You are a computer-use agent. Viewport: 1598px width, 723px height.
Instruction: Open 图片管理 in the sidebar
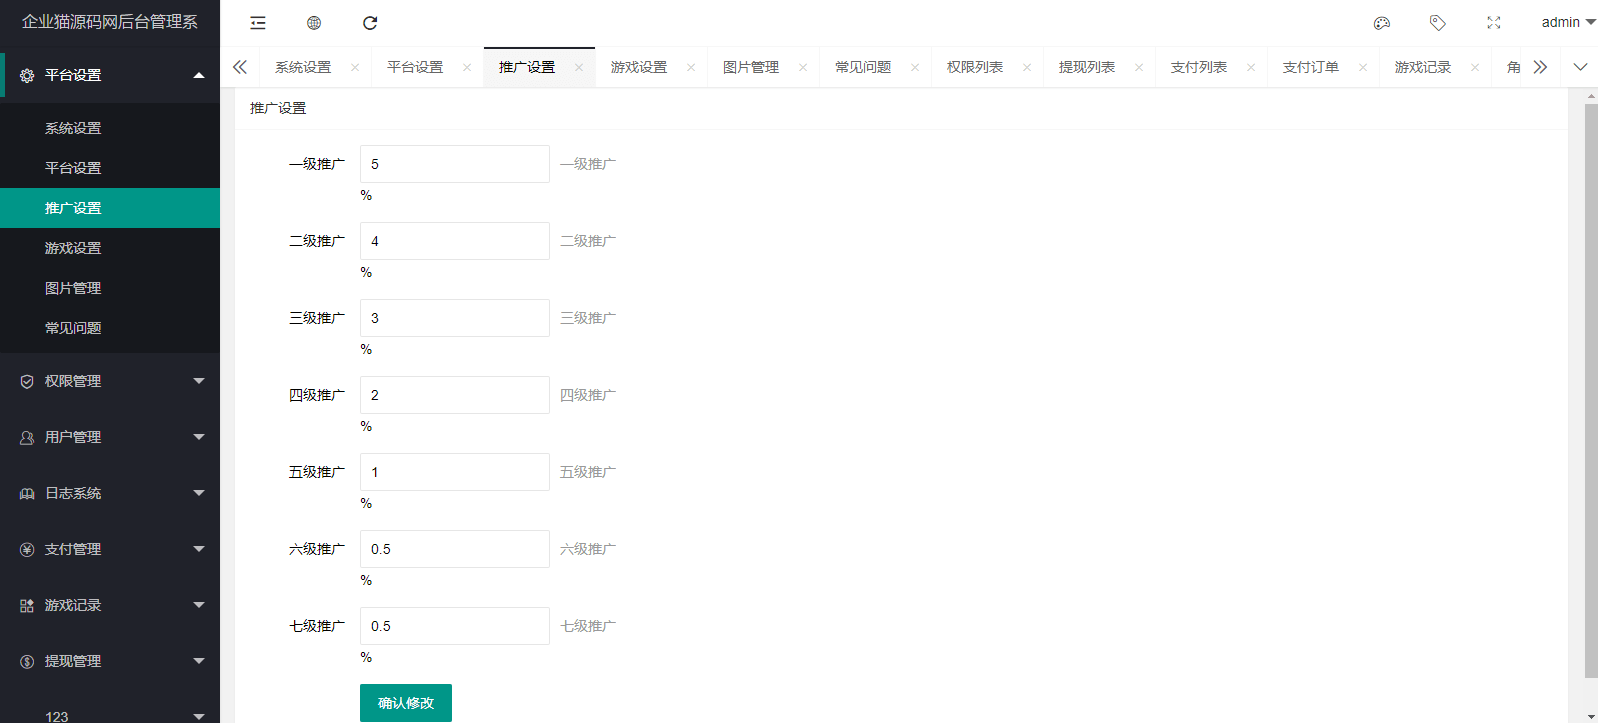[73, 288]
